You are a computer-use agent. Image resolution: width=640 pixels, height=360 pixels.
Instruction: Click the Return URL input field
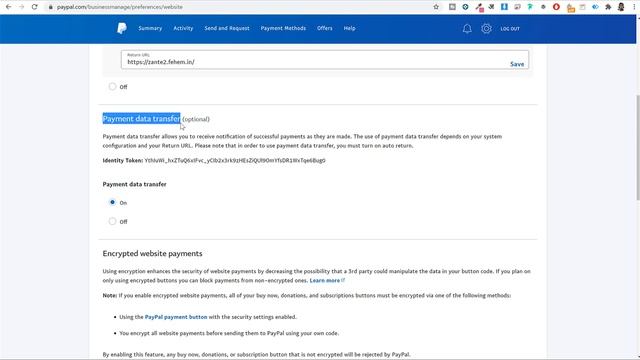[324, 60]
